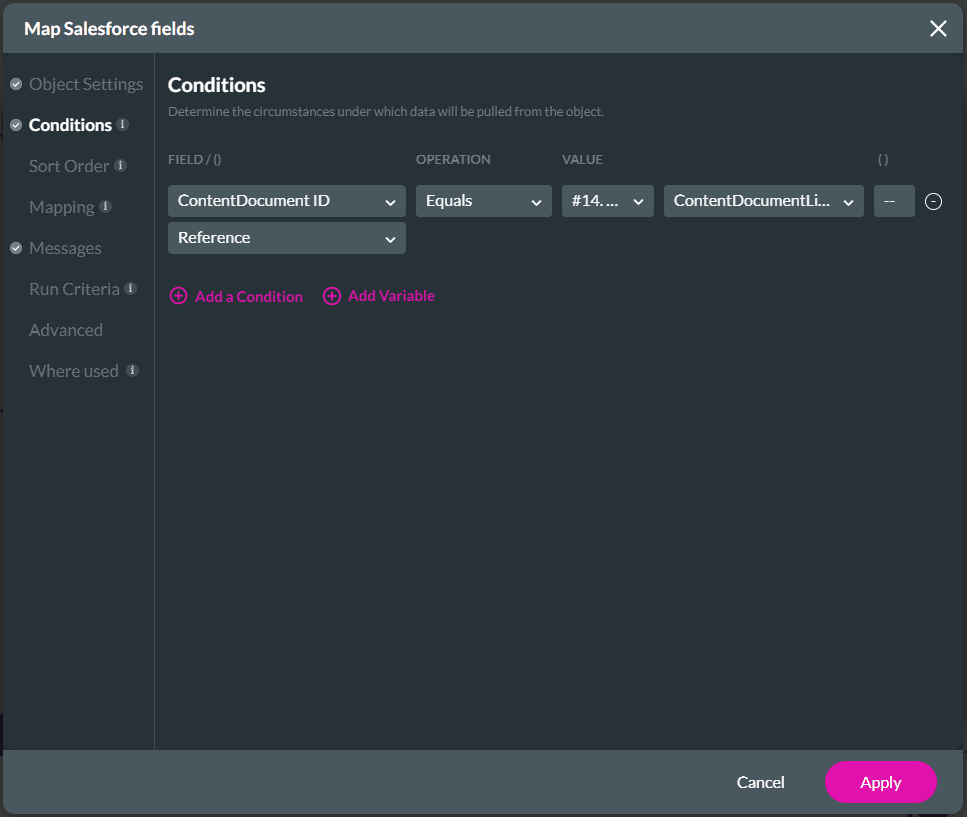Click info icon beside Conditions tab

(x=123, y=125)
